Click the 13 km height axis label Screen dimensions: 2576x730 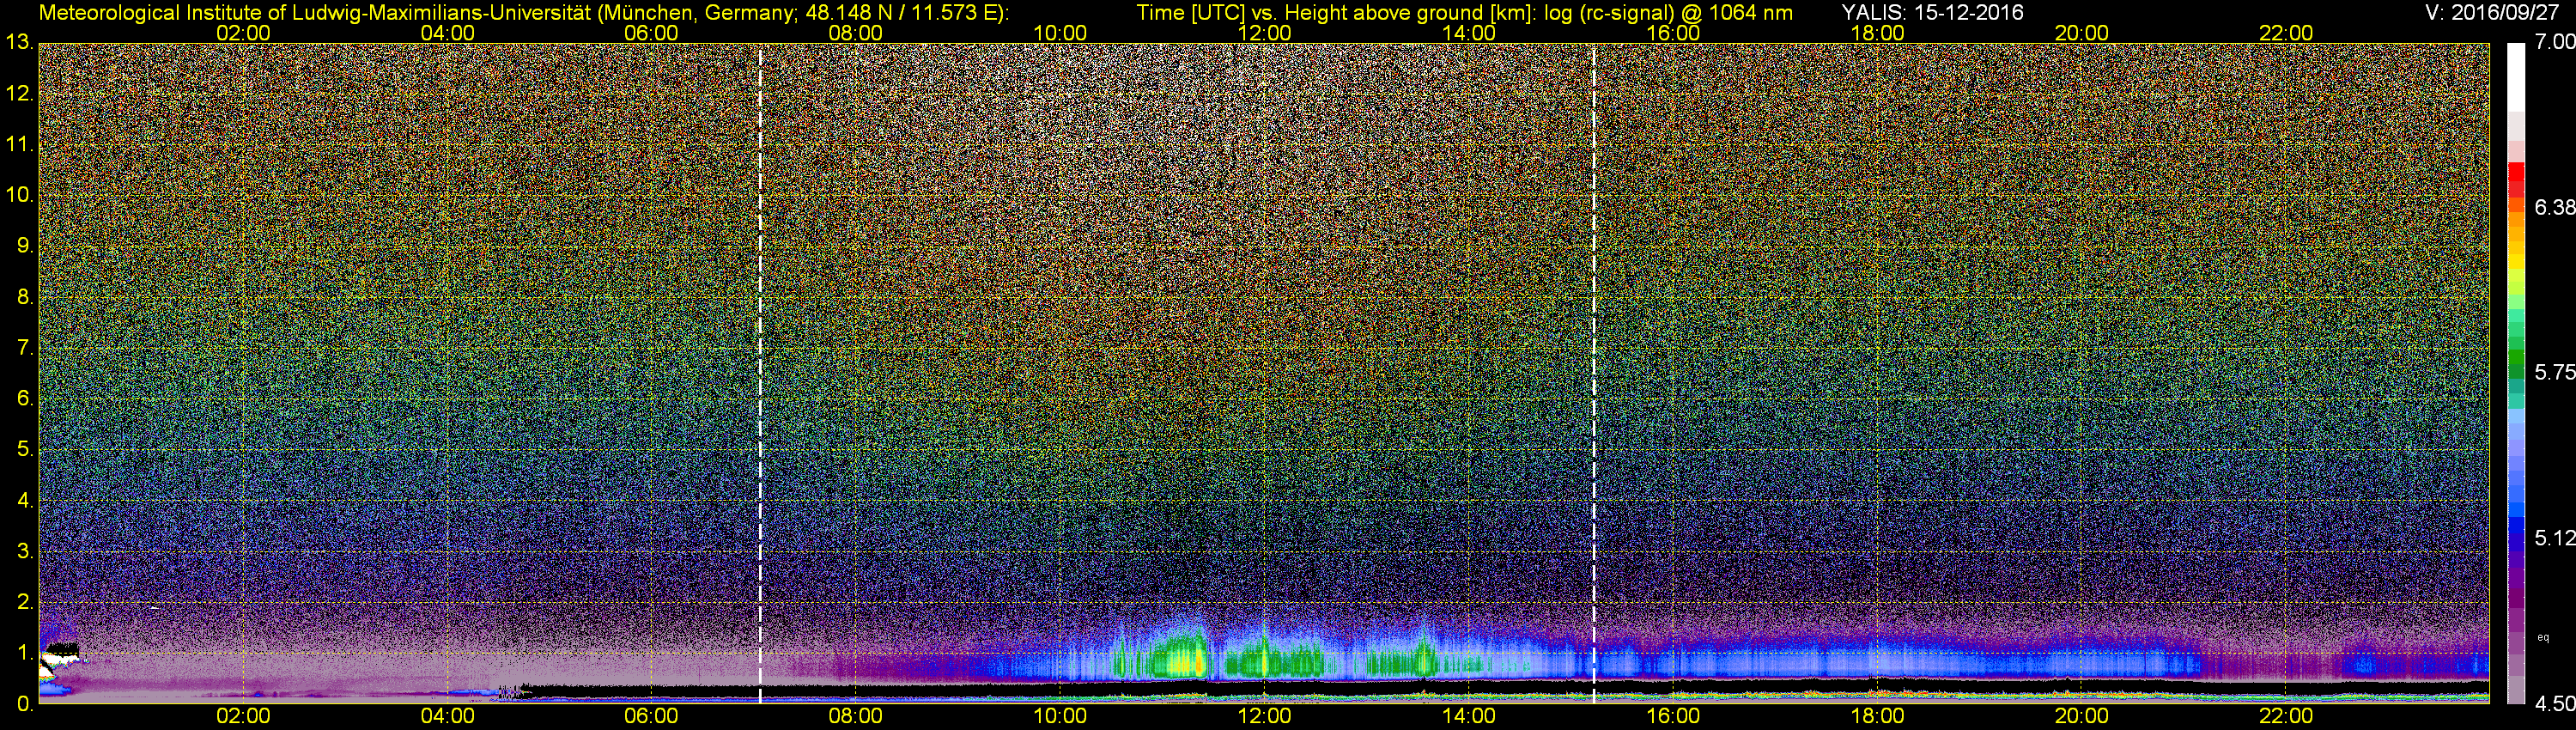(x=19, y=43)
